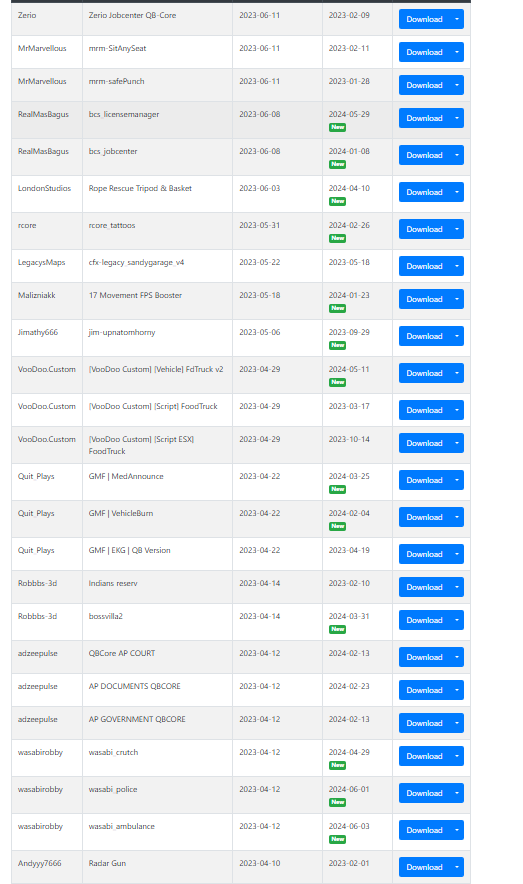Expand download caret for FdTruck v2
This screenshot has width=523, height=884.
457,373
